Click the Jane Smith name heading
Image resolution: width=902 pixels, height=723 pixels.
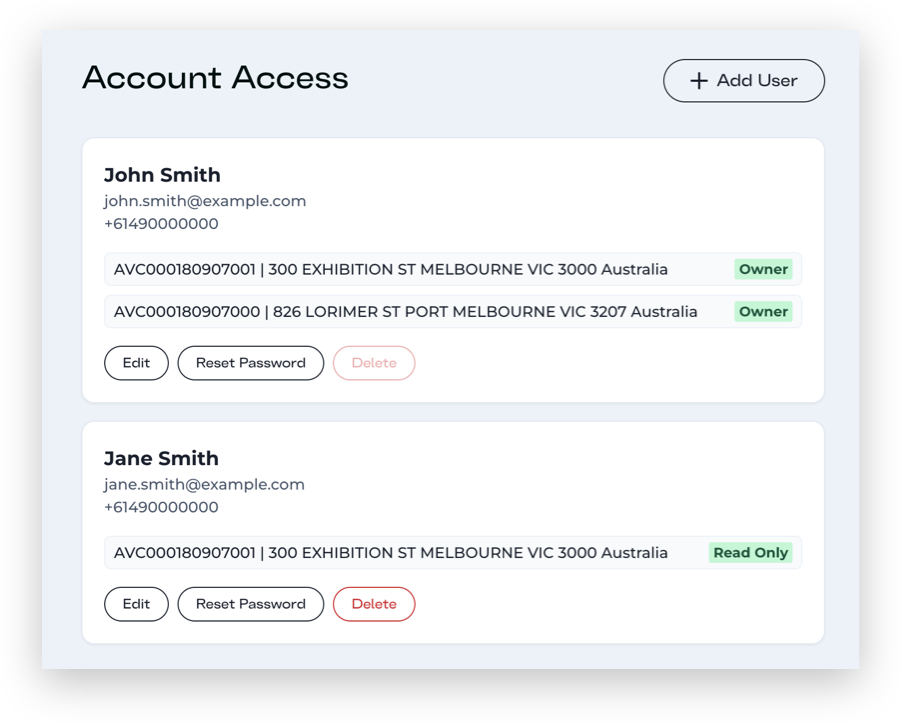161,458
